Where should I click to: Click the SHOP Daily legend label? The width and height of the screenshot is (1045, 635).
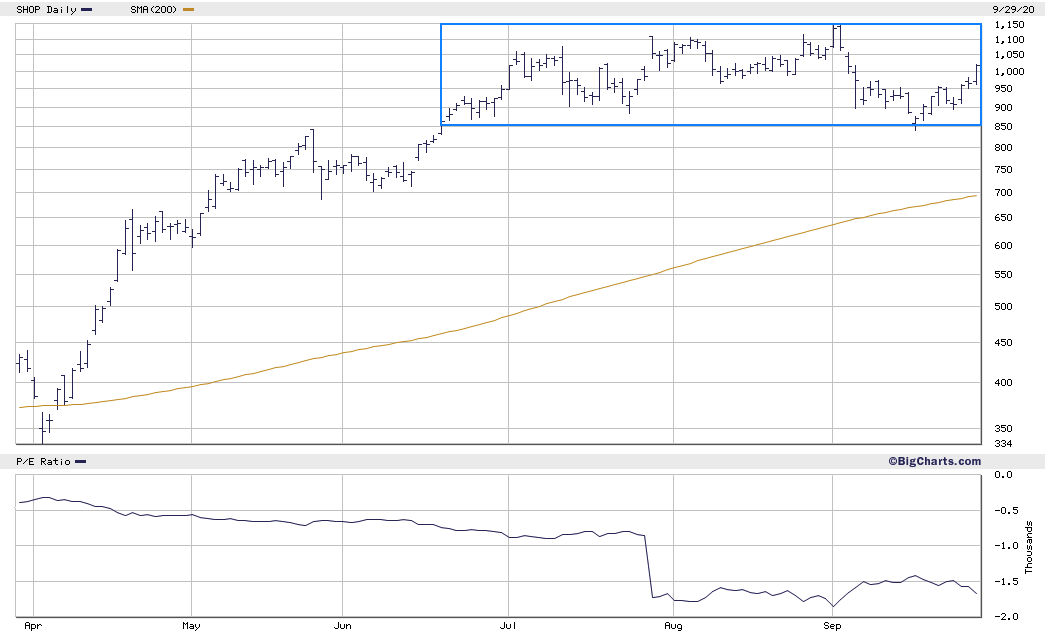[x=47, y=9]
